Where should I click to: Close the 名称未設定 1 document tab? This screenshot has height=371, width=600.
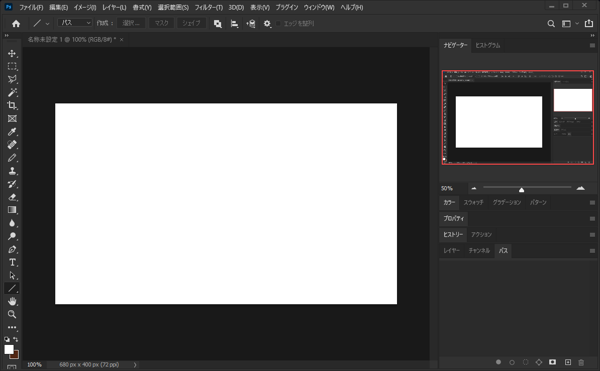pyautogui.click(x=122, y=40)
